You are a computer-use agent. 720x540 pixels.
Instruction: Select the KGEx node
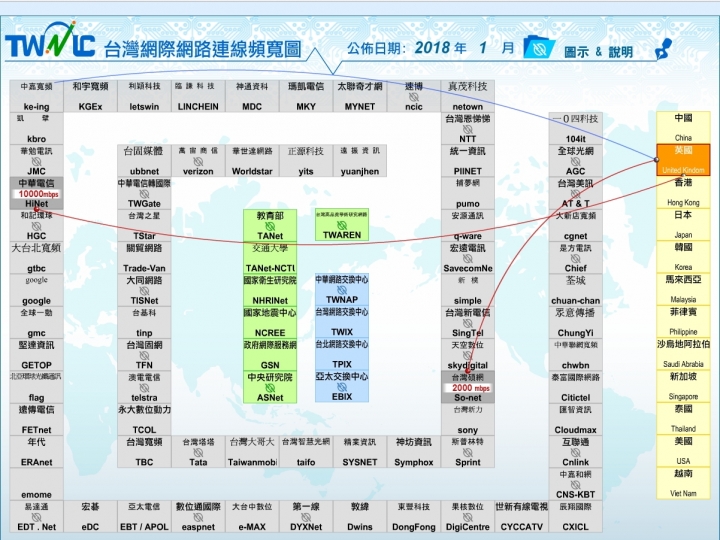(90, 96)
